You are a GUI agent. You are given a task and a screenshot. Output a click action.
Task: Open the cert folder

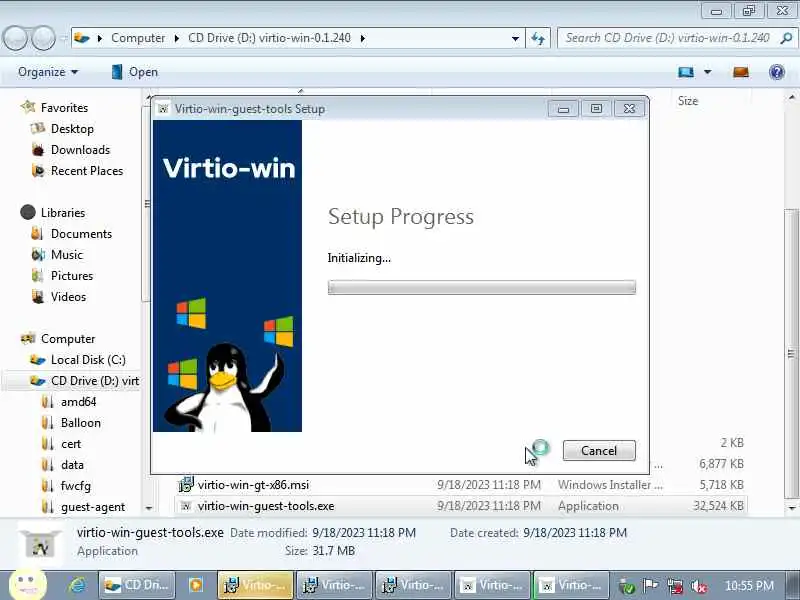70,444
